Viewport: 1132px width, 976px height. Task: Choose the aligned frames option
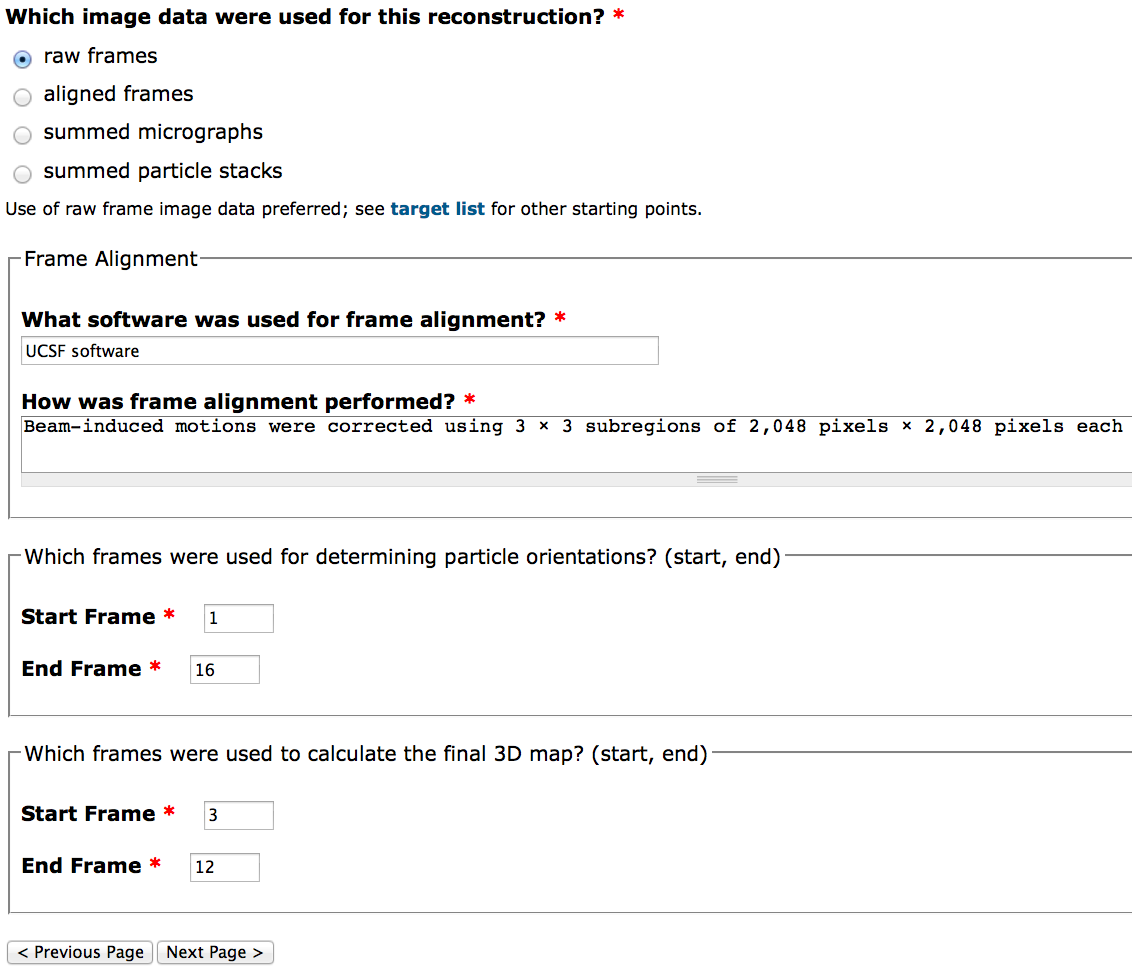tap(22, 97)
